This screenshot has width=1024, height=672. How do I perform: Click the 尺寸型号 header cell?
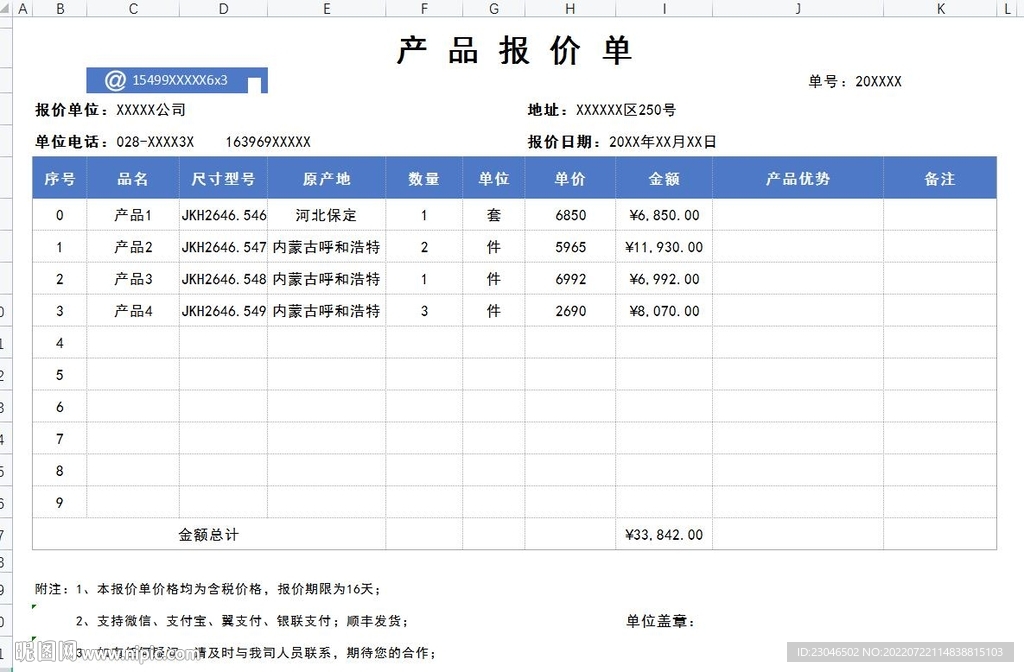coord(223,178)
